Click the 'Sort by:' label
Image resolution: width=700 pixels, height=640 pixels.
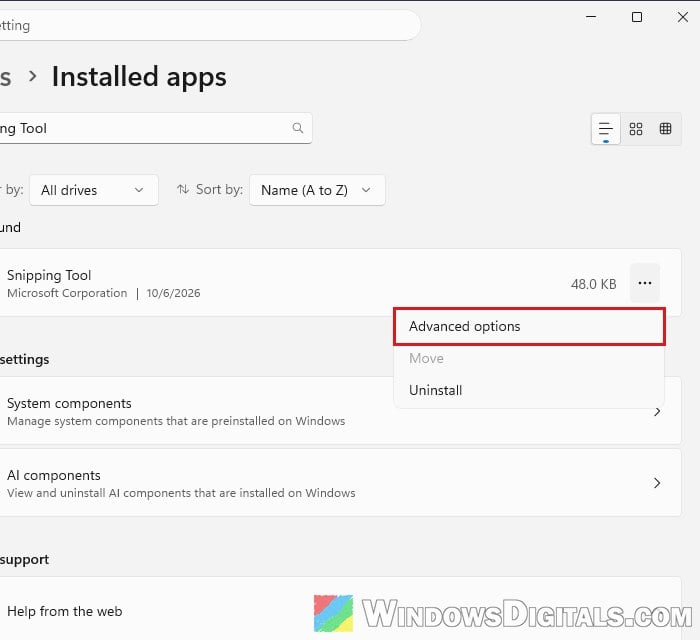219,190
